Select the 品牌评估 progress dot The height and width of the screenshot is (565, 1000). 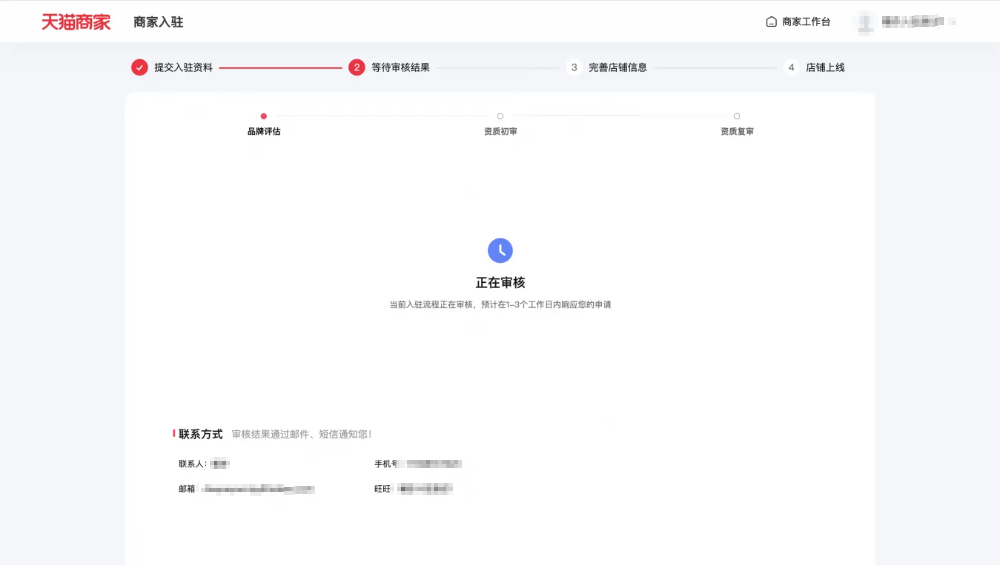[264, 116]
